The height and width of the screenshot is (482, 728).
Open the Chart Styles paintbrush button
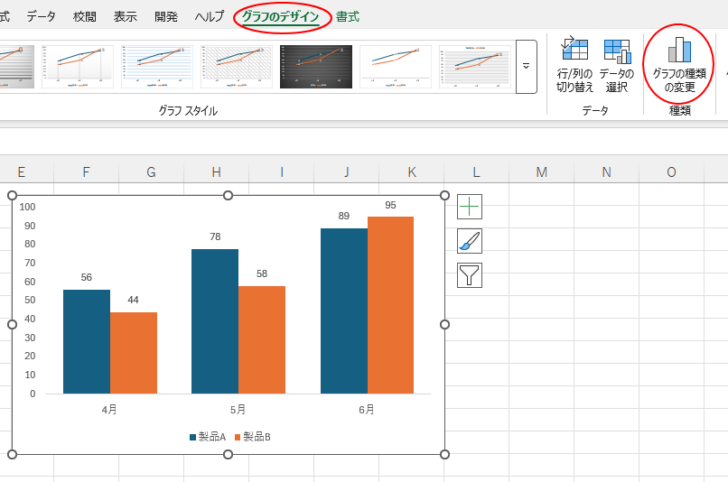pyautogui.click(x=469, y=241)
